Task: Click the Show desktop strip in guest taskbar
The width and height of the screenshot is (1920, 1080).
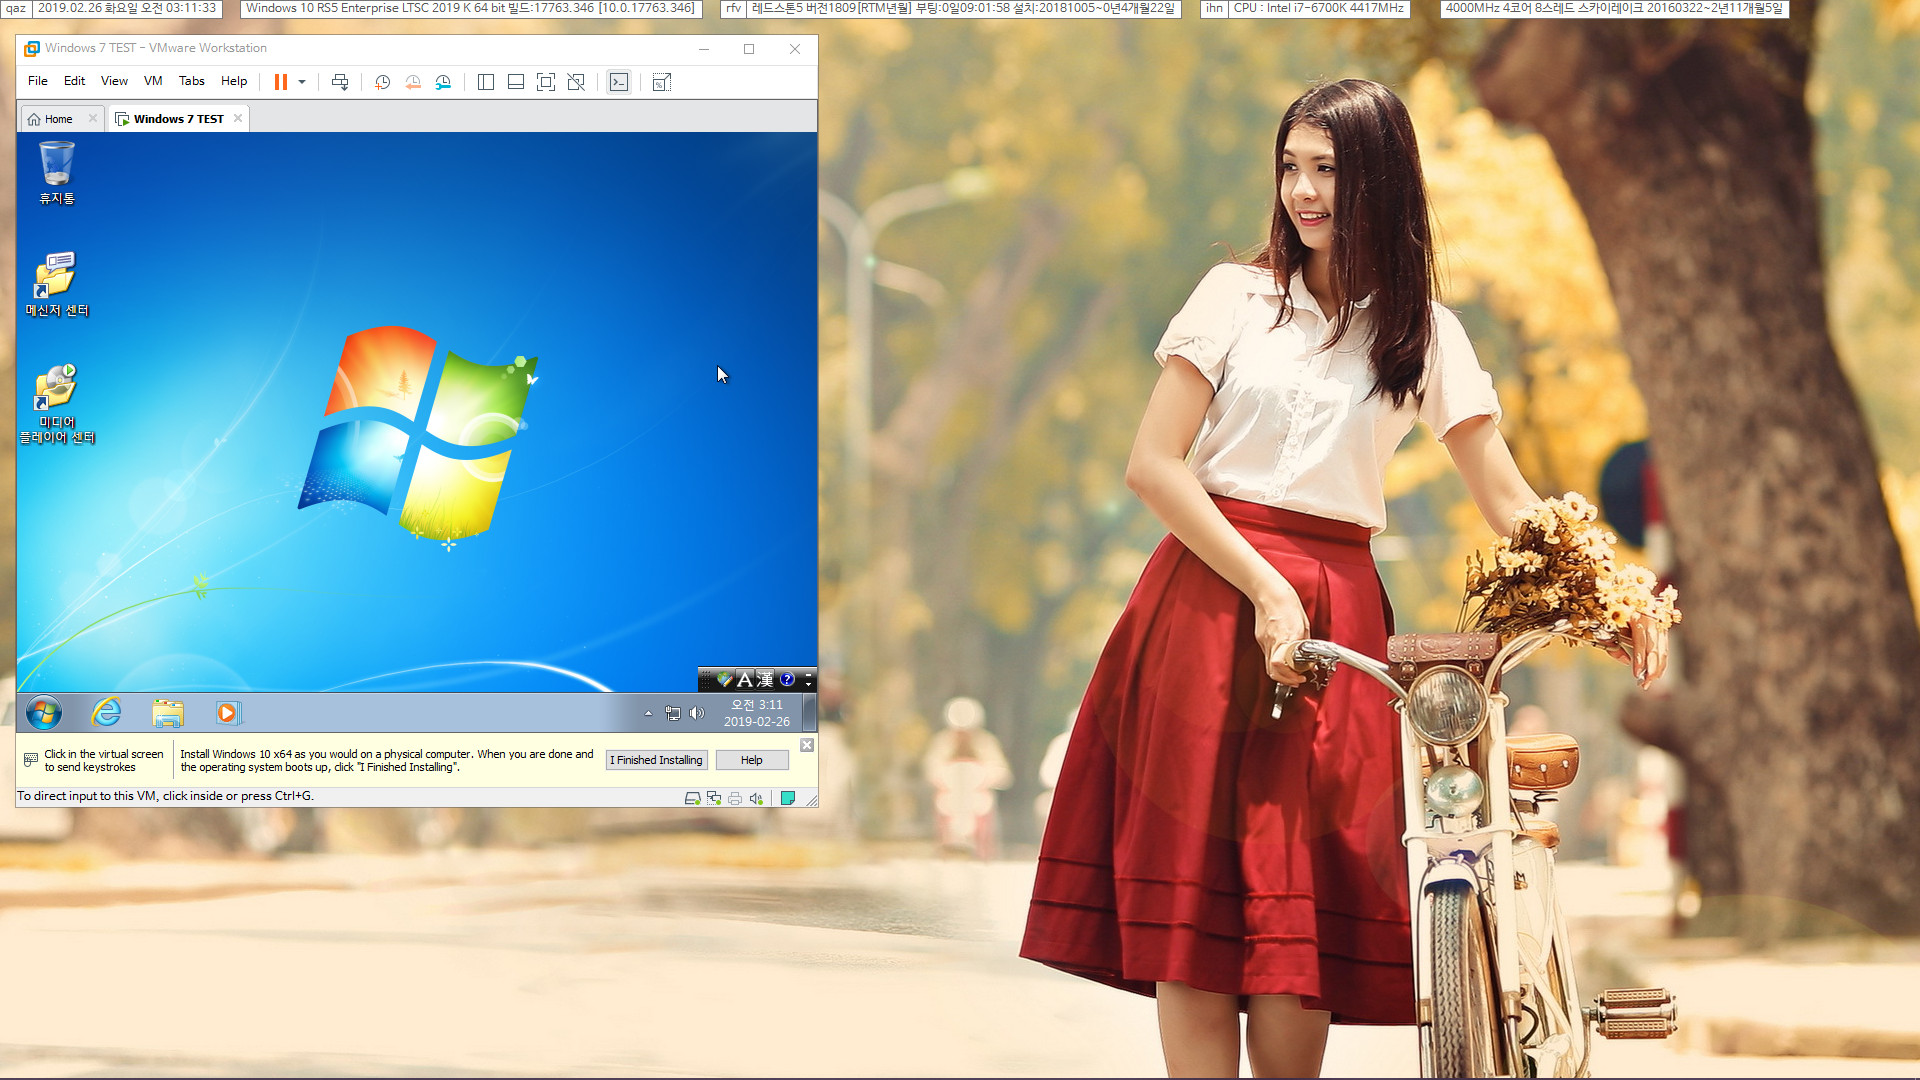Action: 809,713
